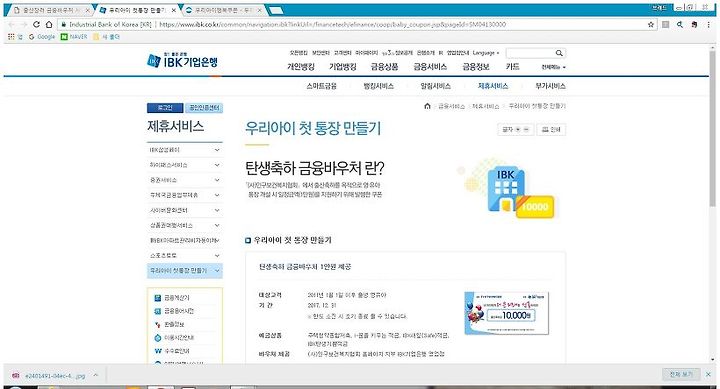Bookmark this page with the star icon
The width and height of the screenshot is (720, 389).
pos(651,24)
